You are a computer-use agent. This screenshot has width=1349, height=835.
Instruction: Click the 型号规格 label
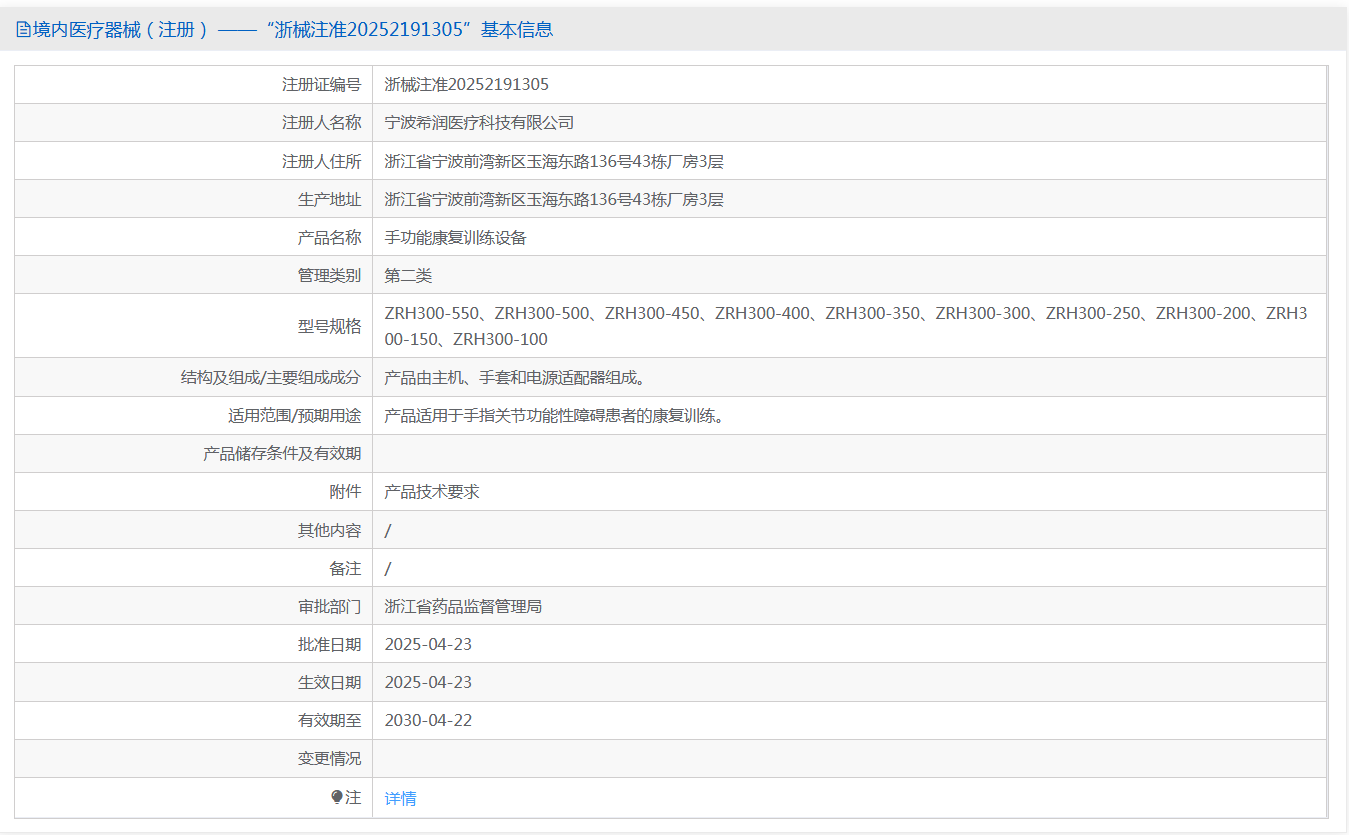pos(329,326)
